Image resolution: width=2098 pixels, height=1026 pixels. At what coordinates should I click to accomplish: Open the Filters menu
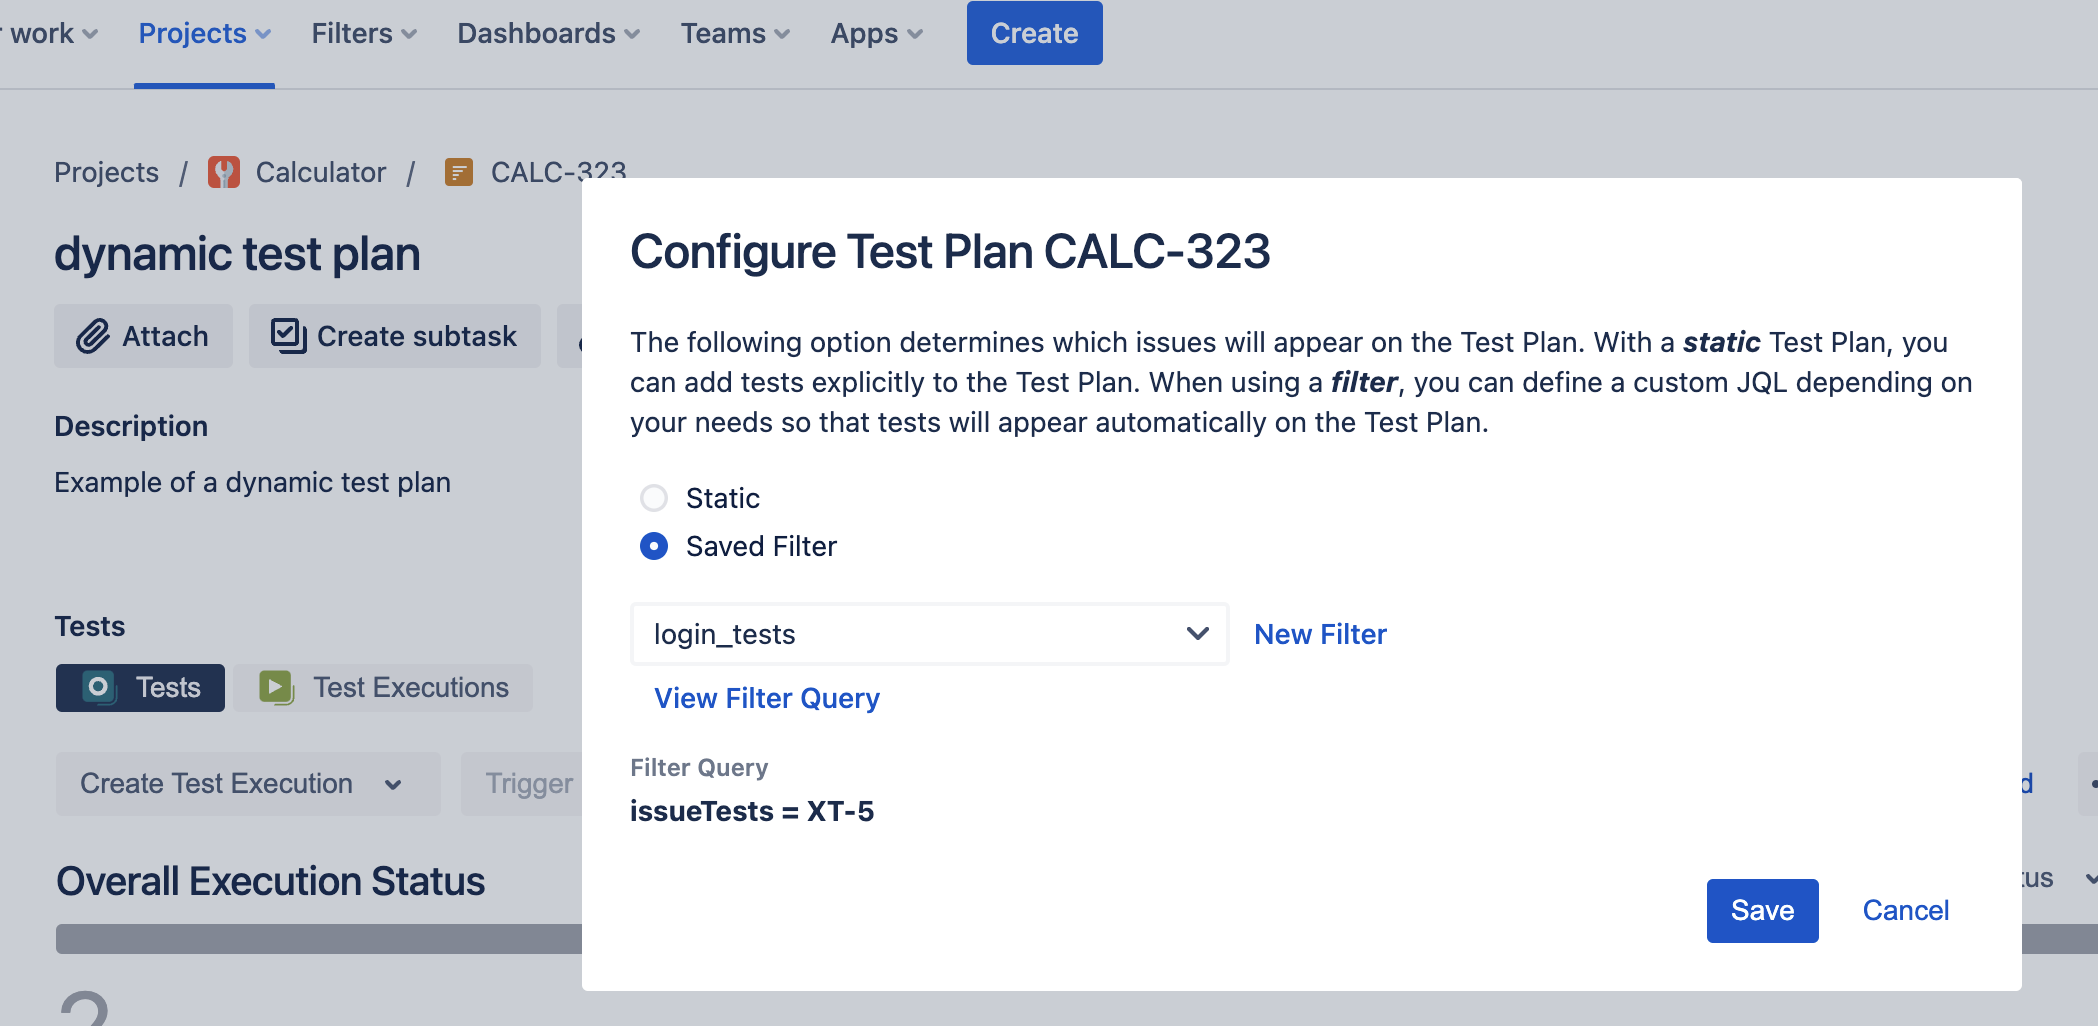[x=364, y=33]
